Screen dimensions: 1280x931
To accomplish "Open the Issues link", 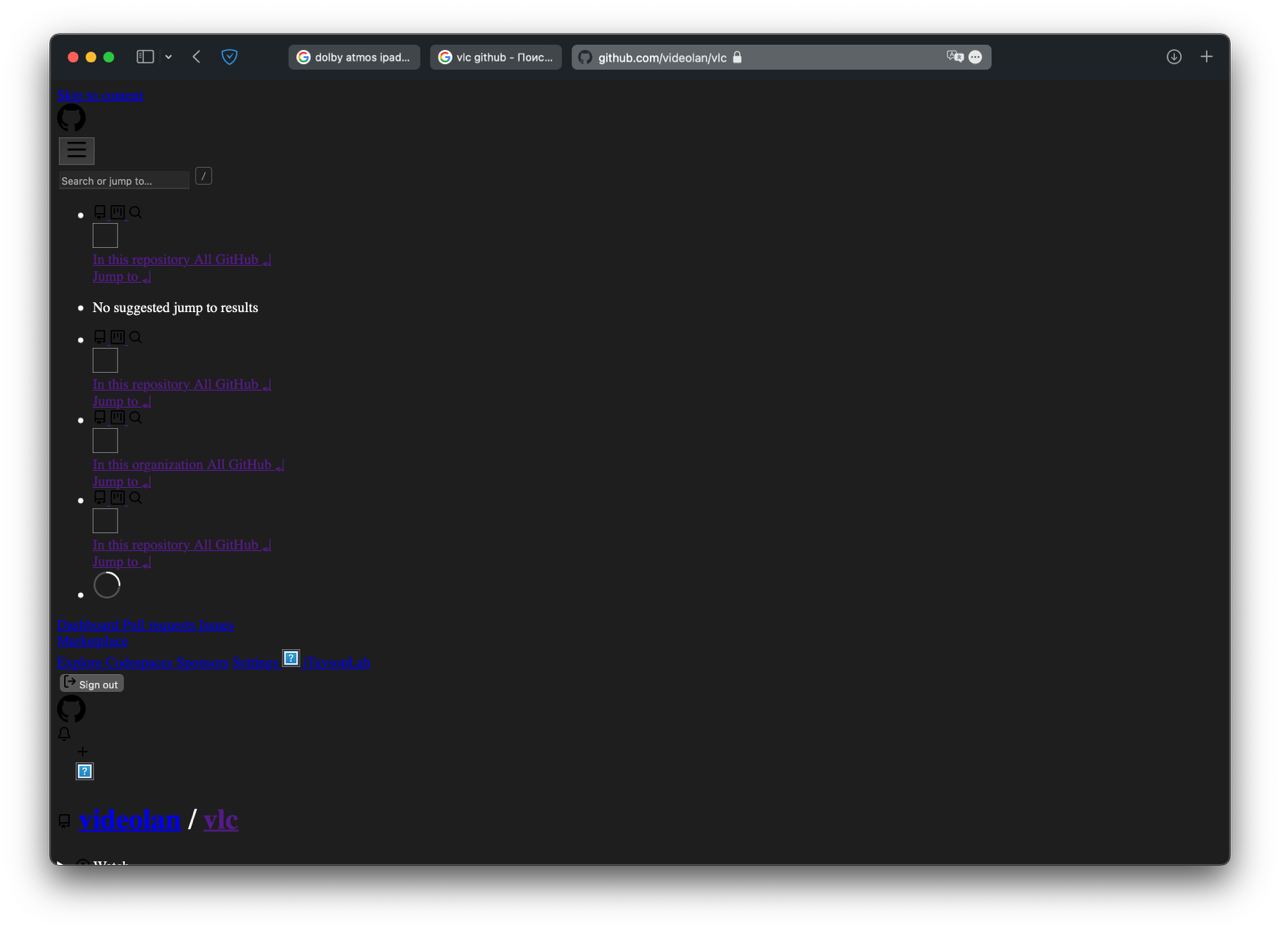I will (x=217, y=625).
